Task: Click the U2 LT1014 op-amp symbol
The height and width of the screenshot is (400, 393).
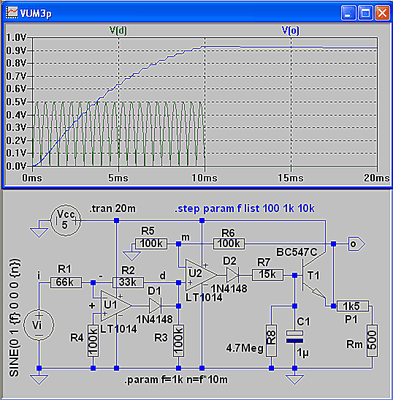Action: coord(201,275)
